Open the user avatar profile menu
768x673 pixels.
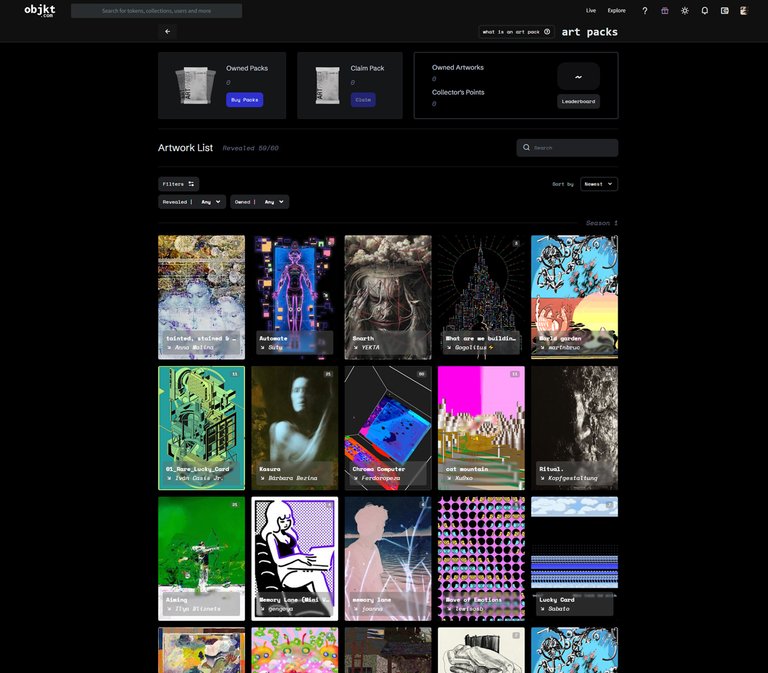pos(744,11)
